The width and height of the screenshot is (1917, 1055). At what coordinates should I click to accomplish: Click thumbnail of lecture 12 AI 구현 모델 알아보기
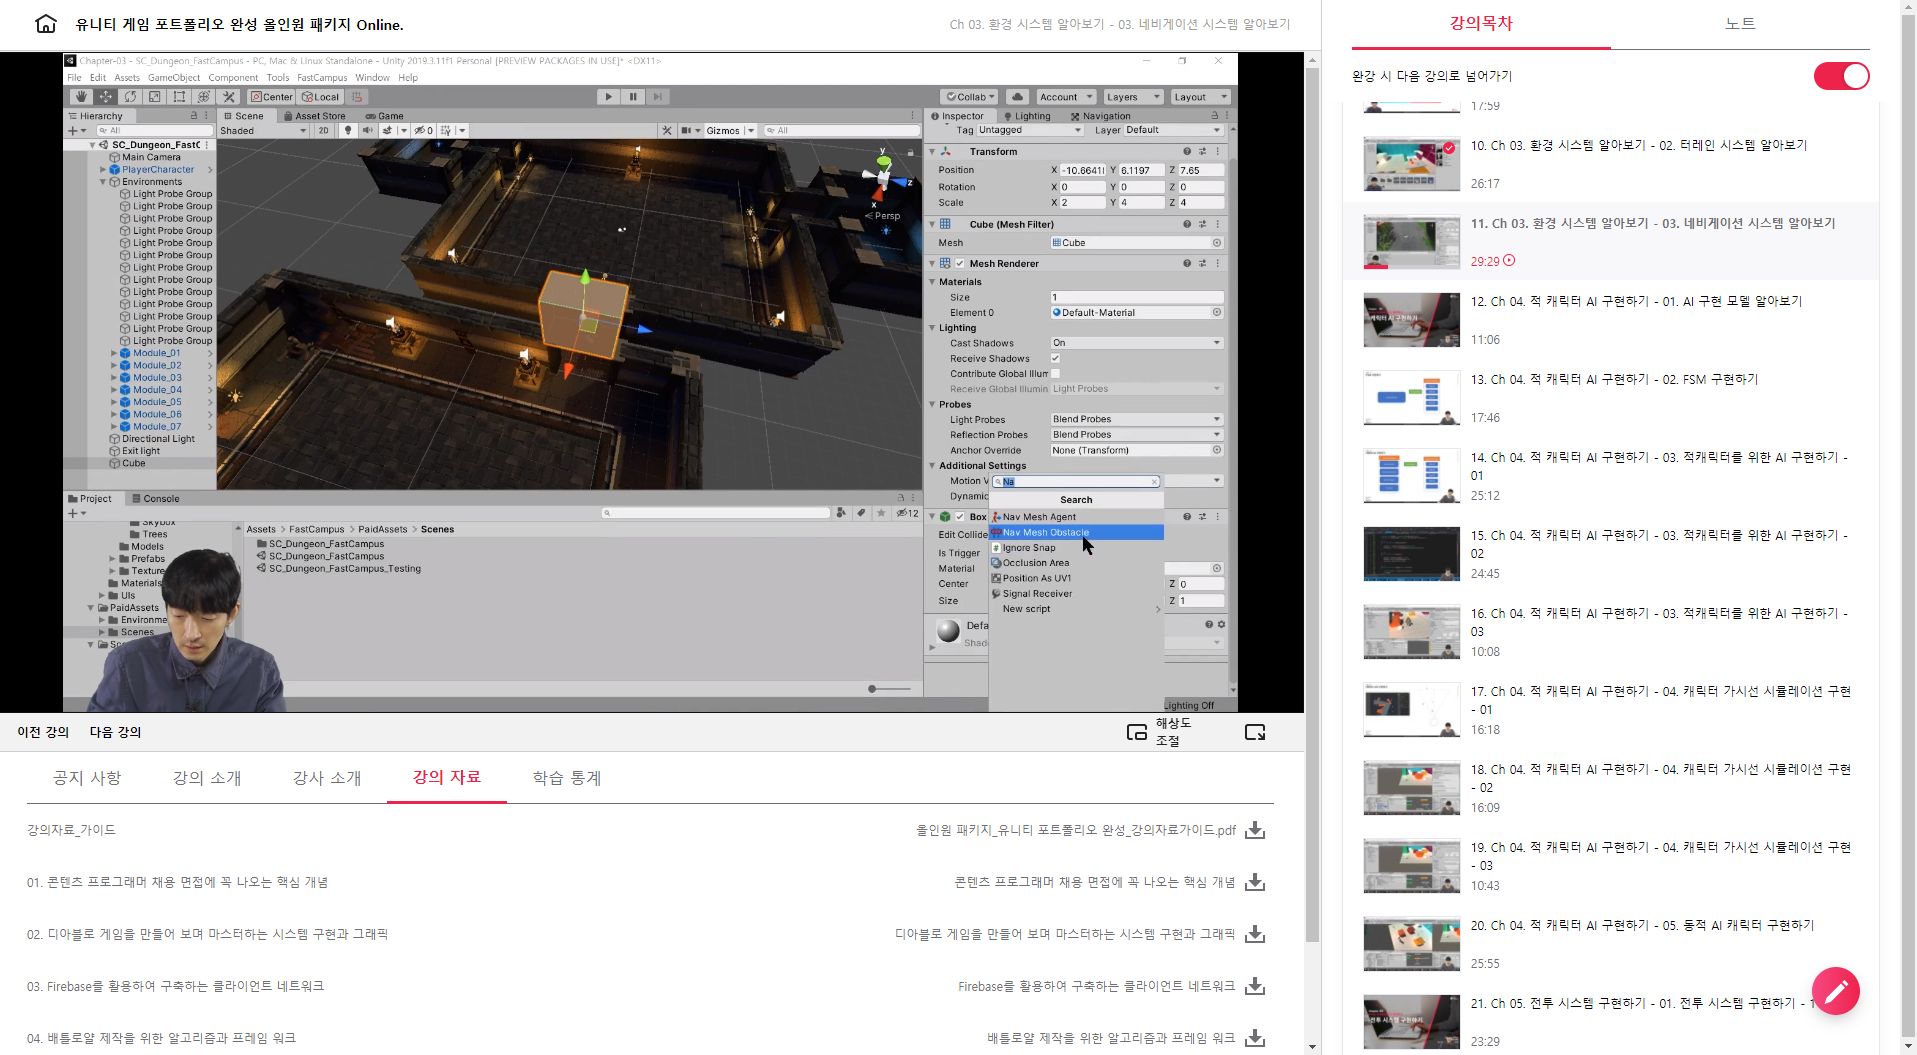[1411, 320]
